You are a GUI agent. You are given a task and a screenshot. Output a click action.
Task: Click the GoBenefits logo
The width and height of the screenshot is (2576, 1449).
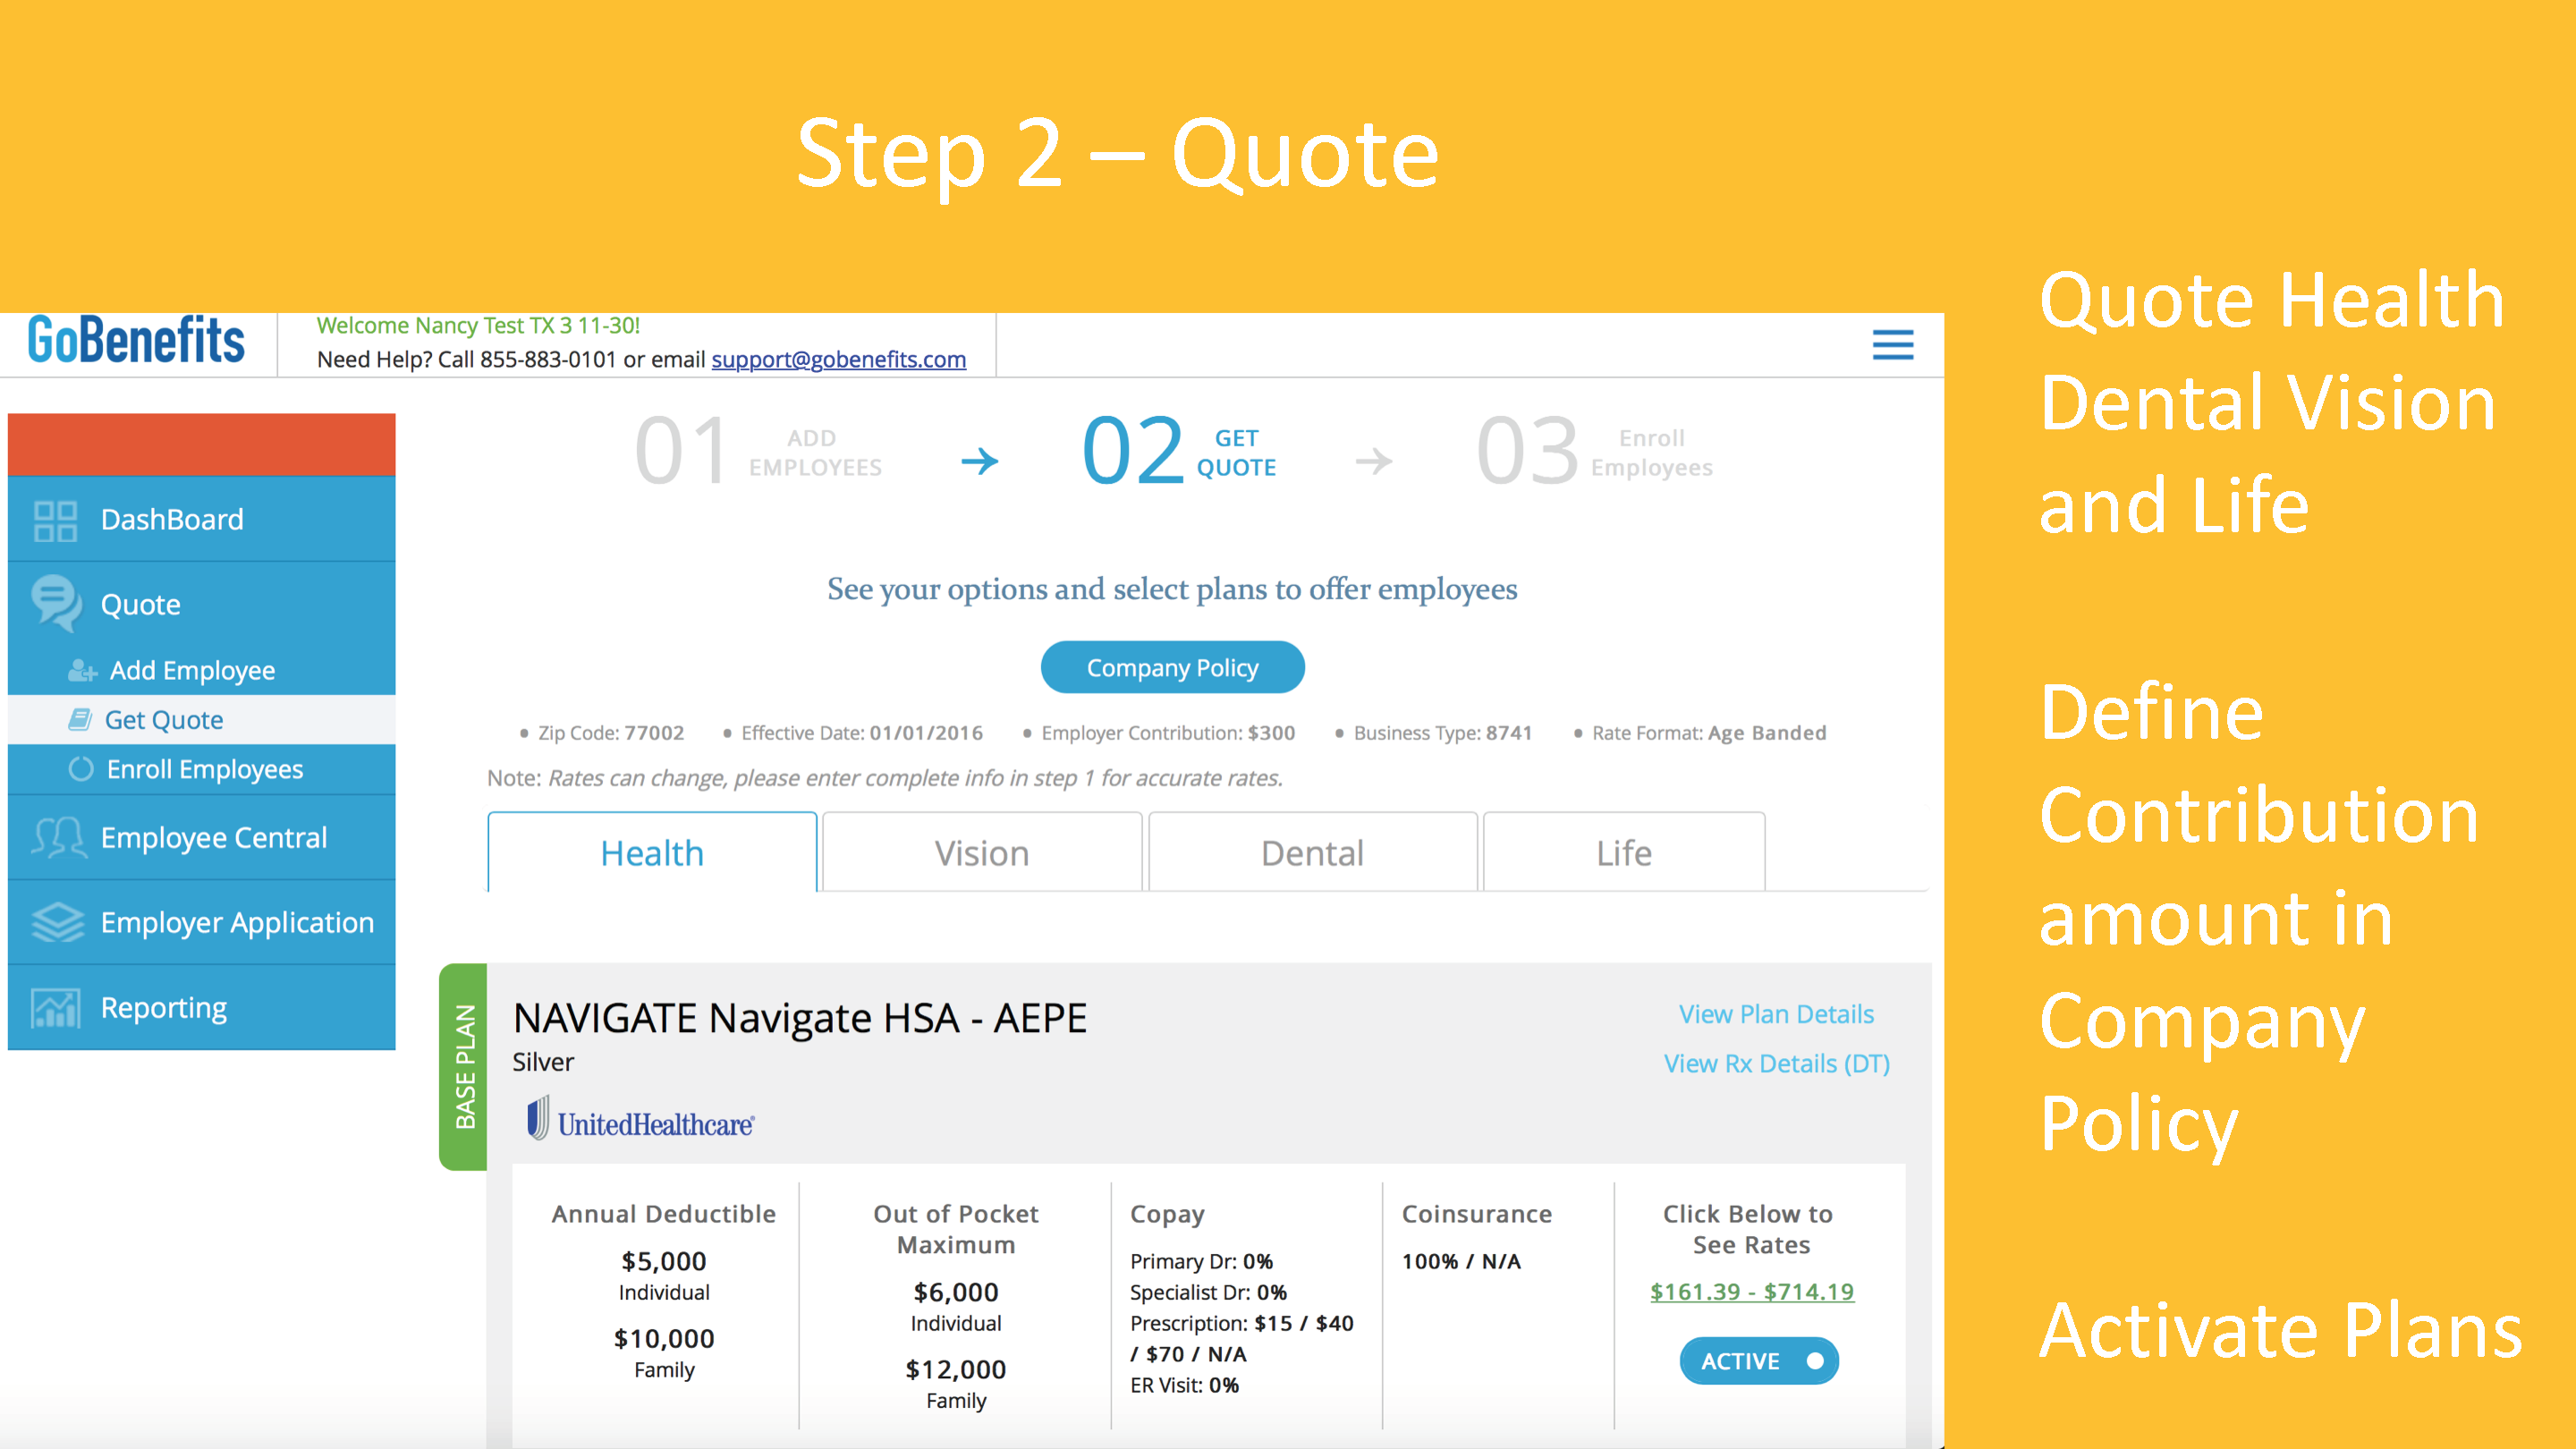pyautogui.click(x=136, y=341)
